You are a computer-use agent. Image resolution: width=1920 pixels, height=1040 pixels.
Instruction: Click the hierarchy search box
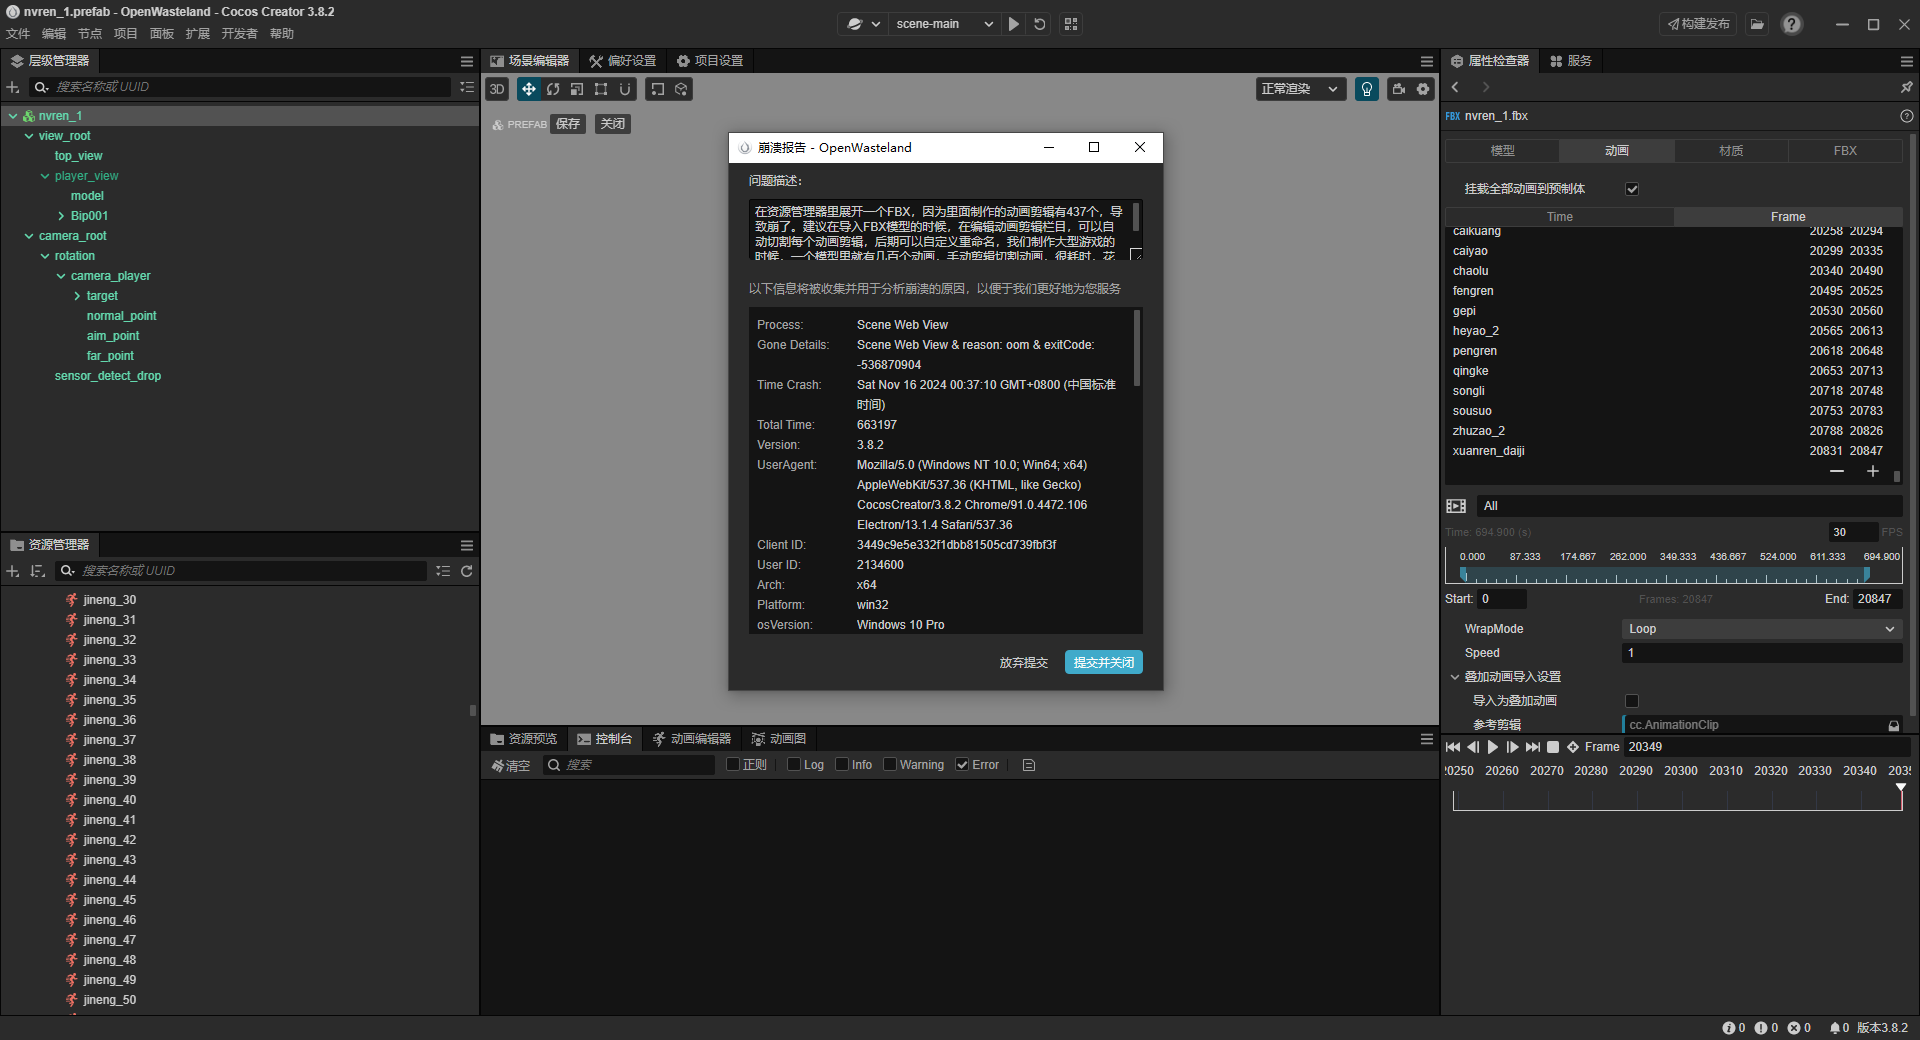(x=241, y=87)
